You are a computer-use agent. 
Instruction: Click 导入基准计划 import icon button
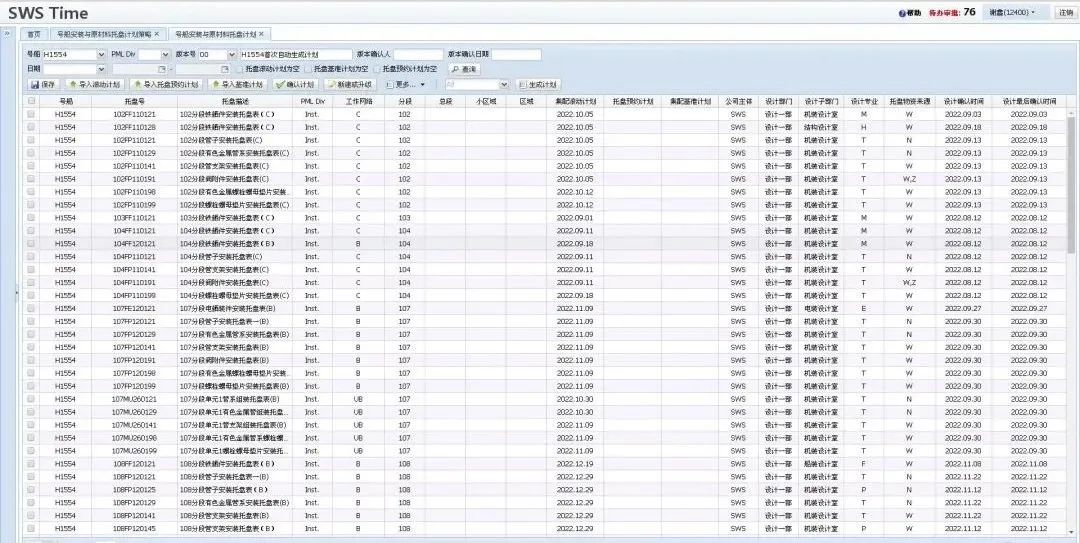pos(237,85)
